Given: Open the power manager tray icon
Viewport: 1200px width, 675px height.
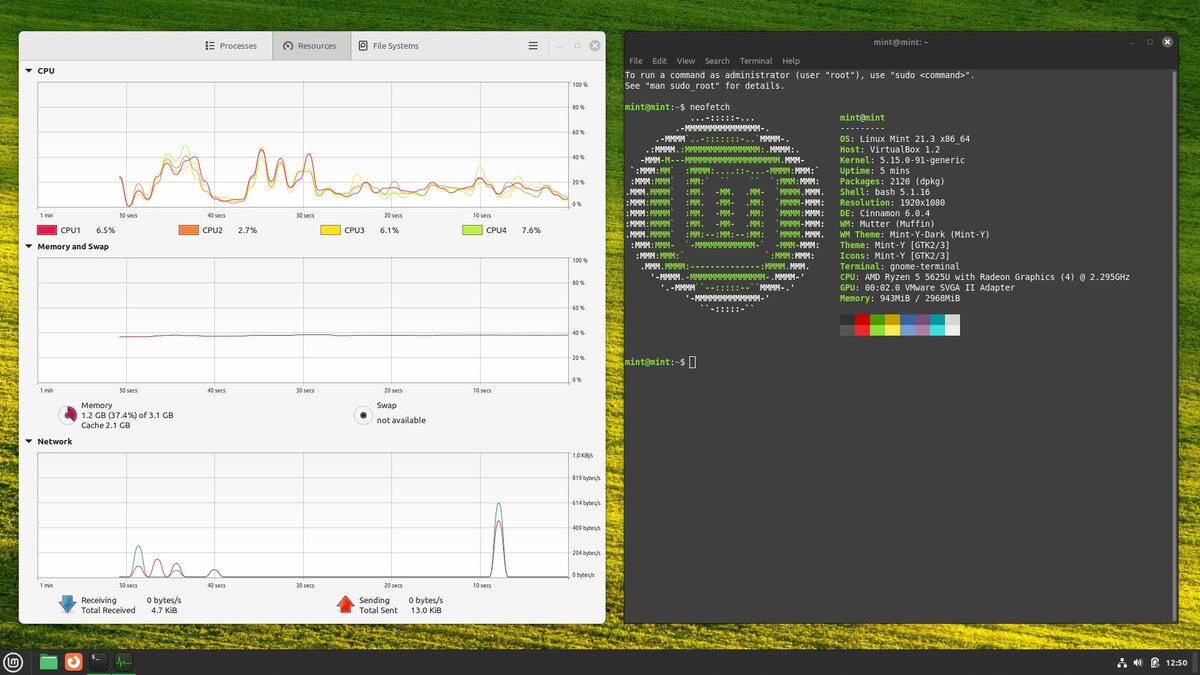Looking at the screenshot, I should point(1155,662).
